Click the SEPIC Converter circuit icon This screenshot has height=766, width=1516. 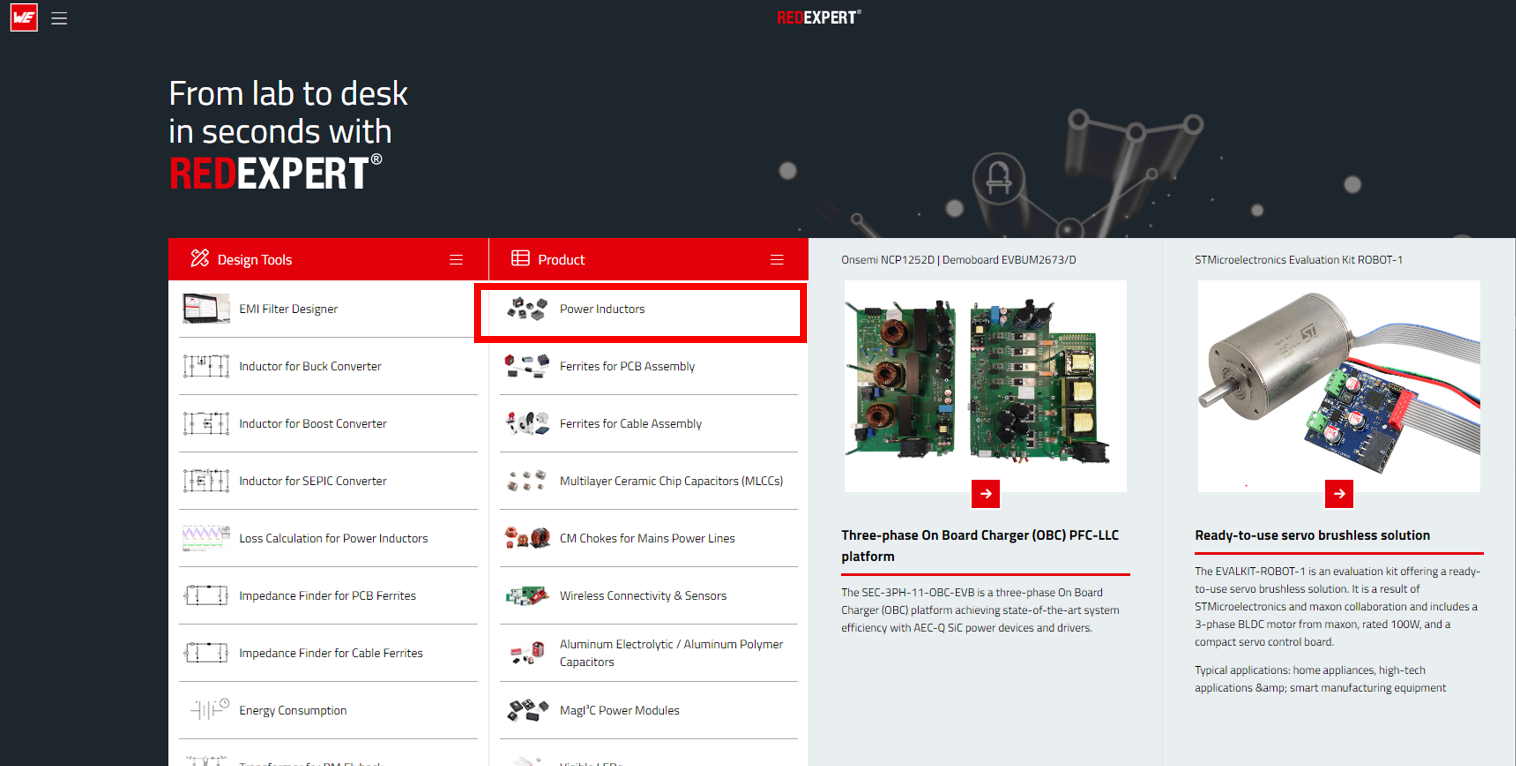point(206,481)
